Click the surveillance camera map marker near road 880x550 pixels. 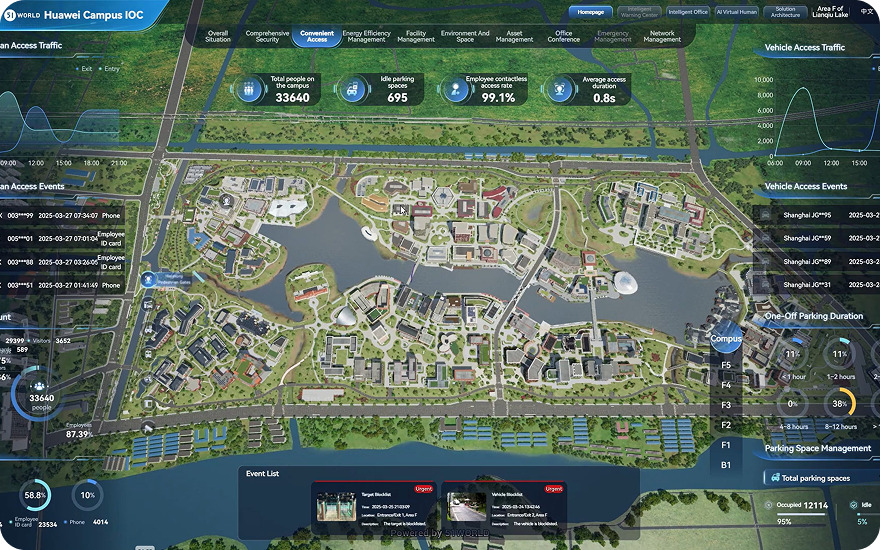click(x=148, y=428)
